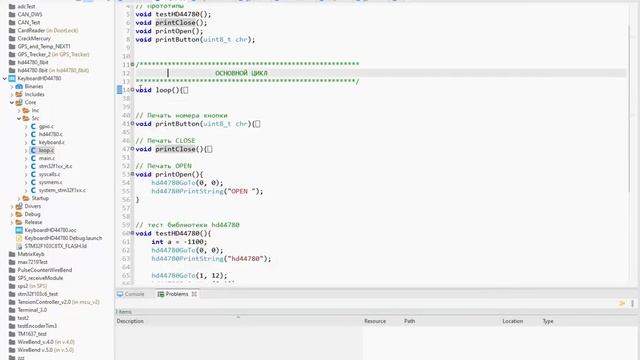Screen dimensions: 640x360
Task: Select stm32f1xx_it.c in the tree
Action: click(x=55, y=167)
